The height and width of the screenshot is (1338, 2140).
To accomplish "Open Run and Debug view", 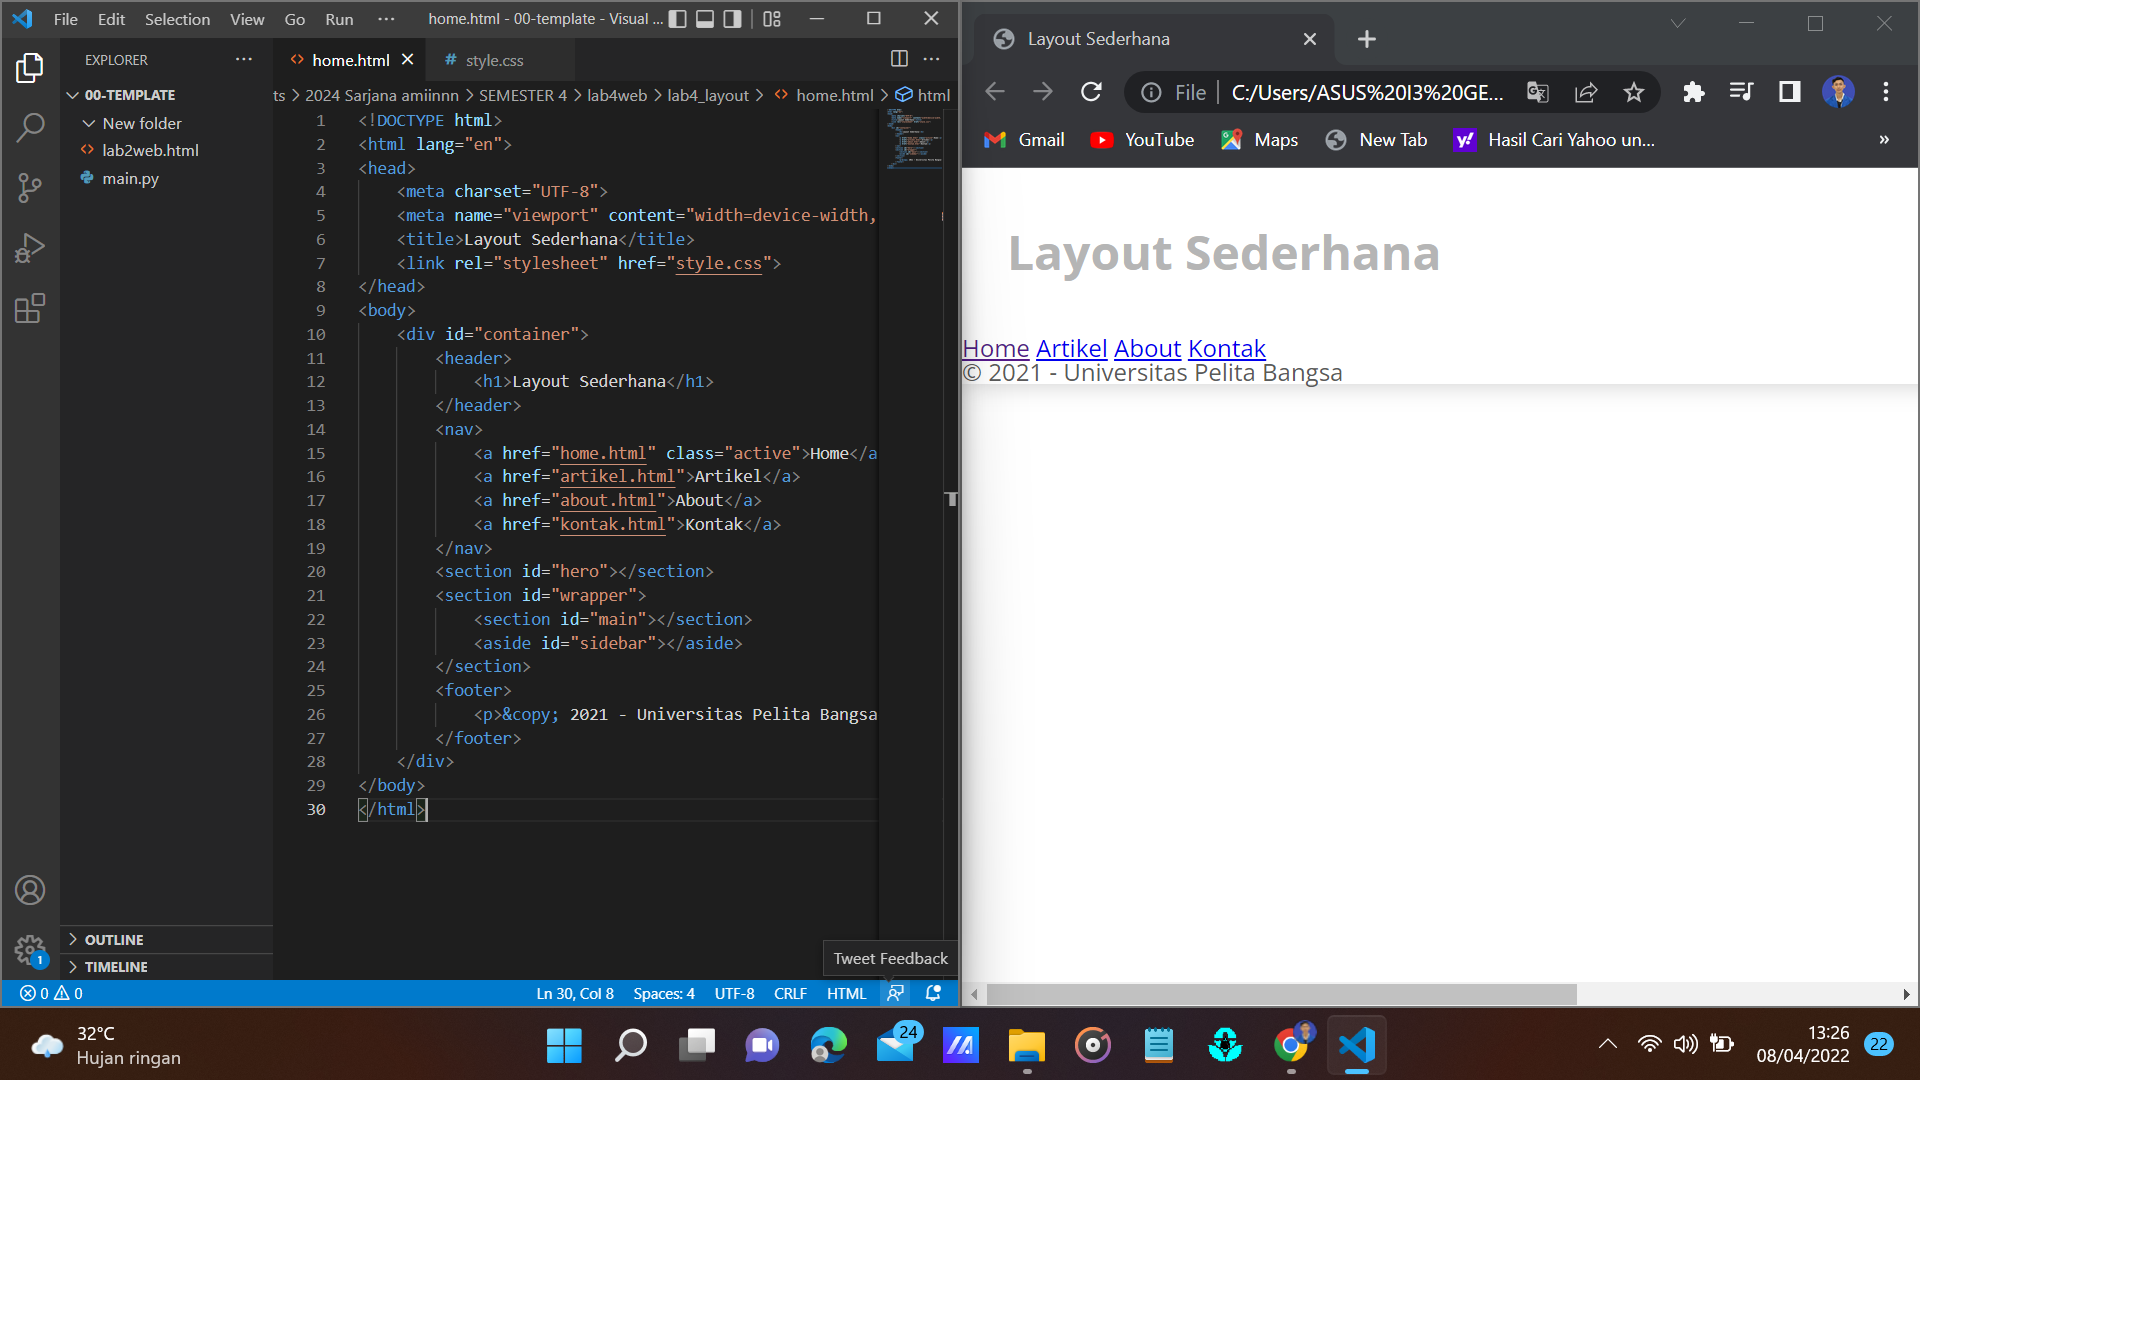I will (x=30, y=248).
